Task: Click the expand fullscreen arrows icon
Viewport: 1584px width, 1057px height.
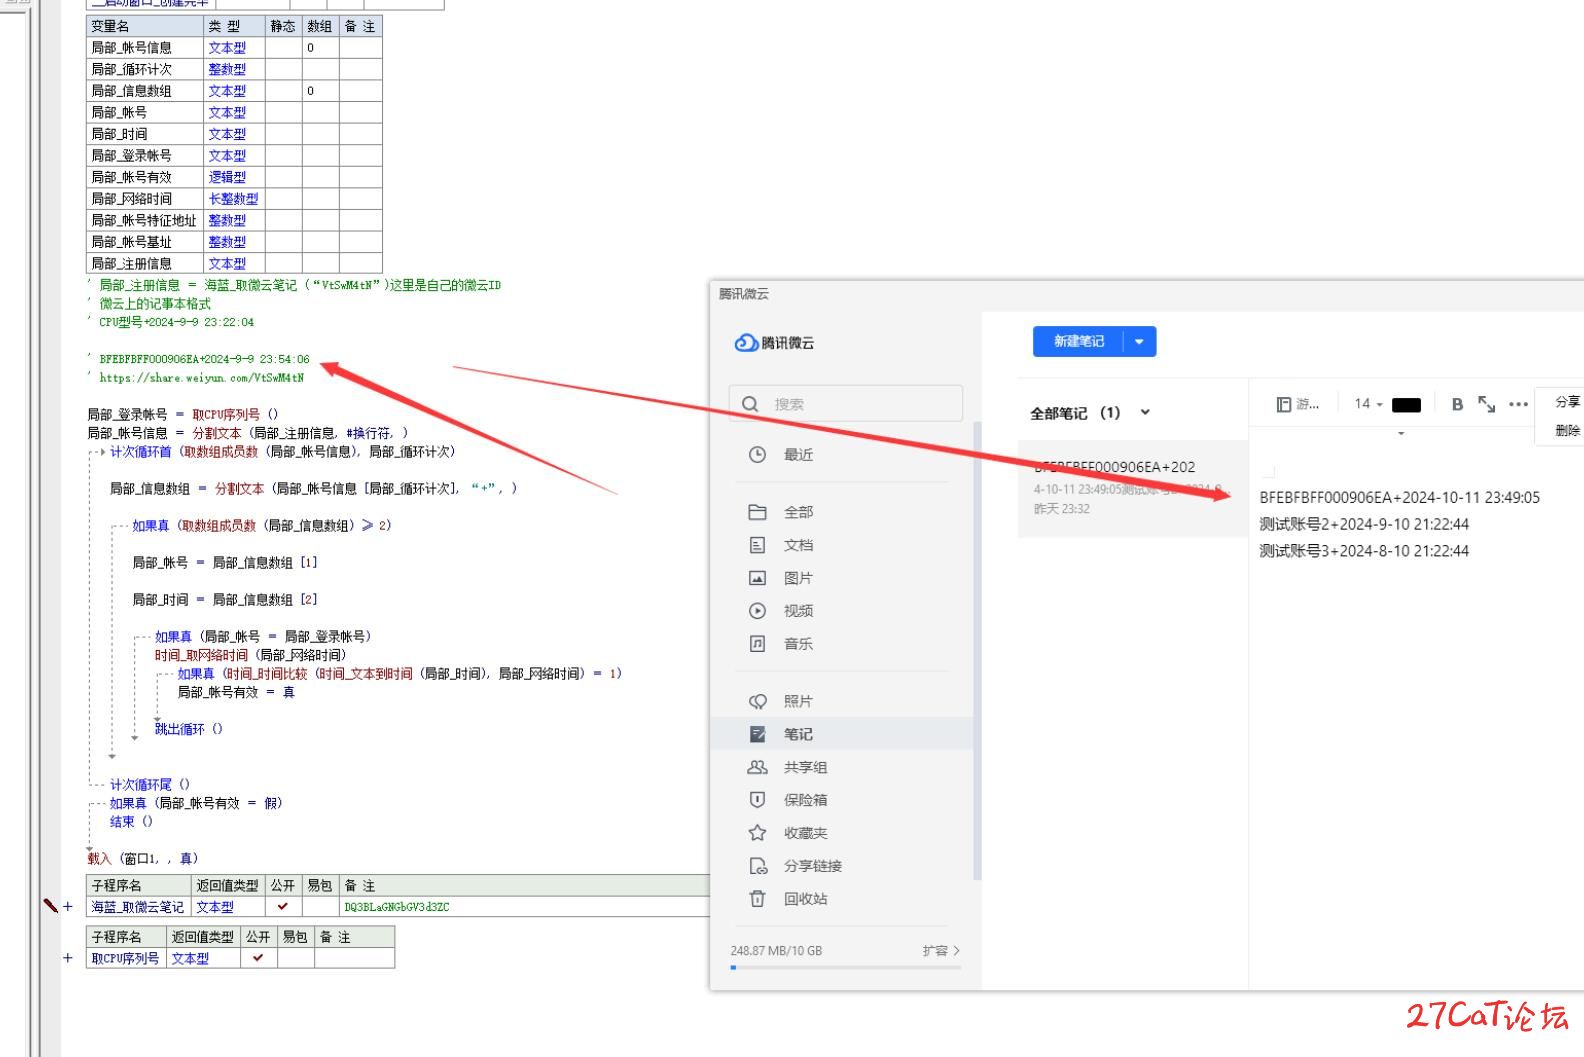Action: tap(1487, 404)
